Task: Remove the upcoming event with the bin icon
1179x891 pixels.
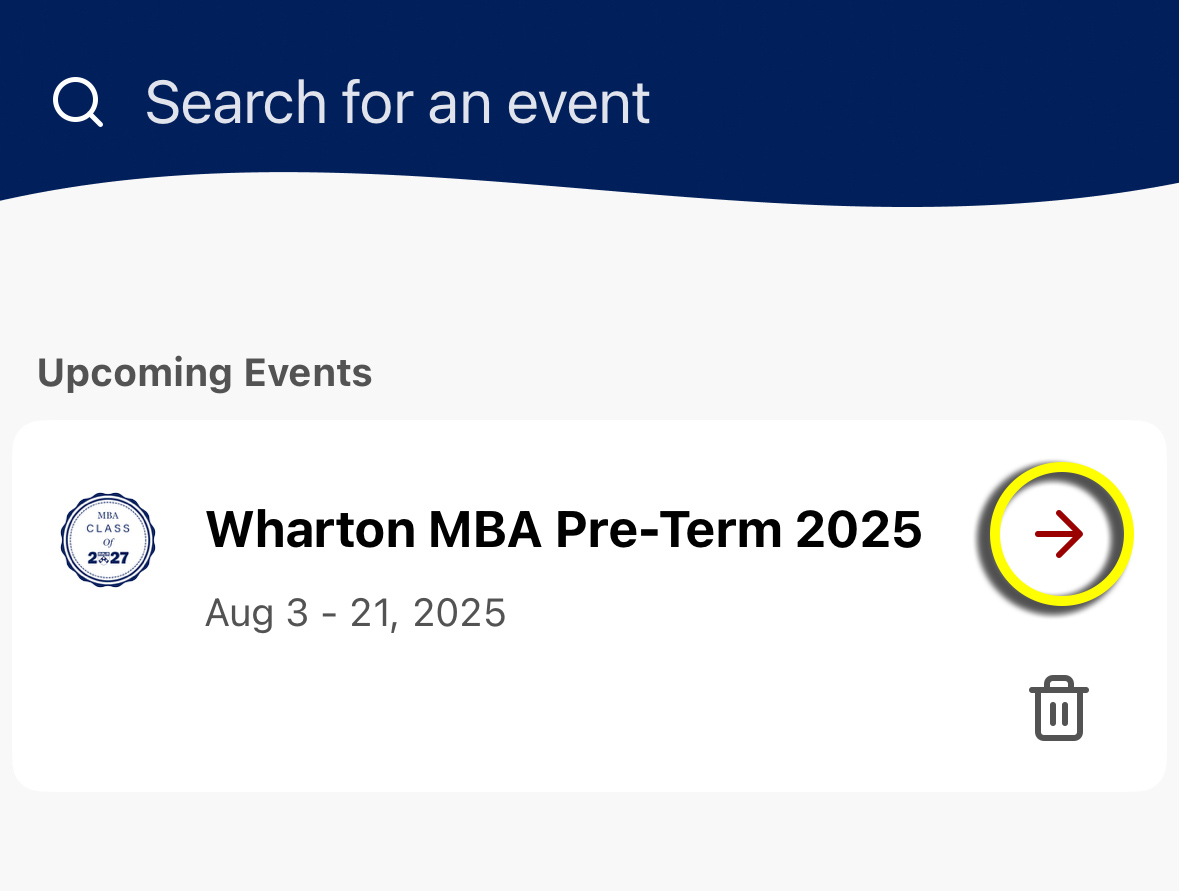Action: tap(1059, 709)
